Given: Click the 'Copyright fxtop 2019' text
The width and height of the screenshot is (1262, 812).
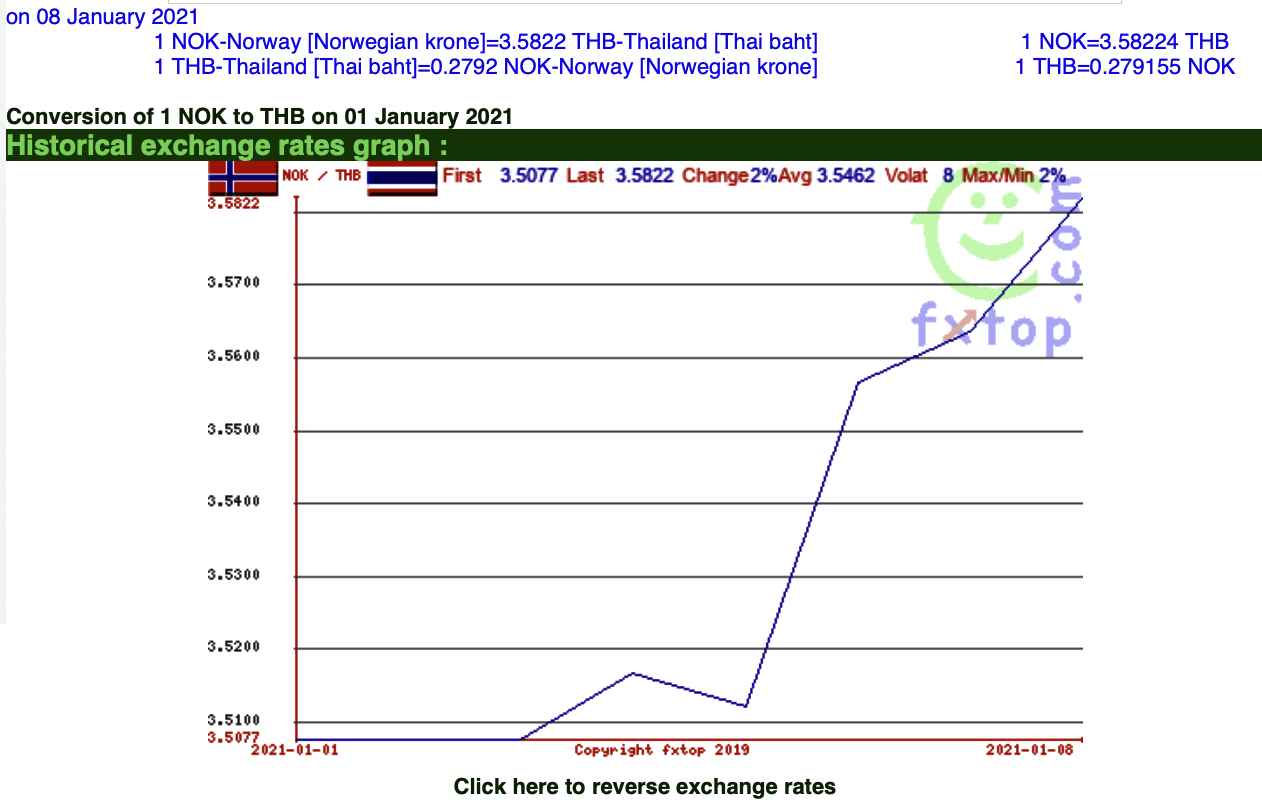Looking at the screenshot, I should click(661, 749).
